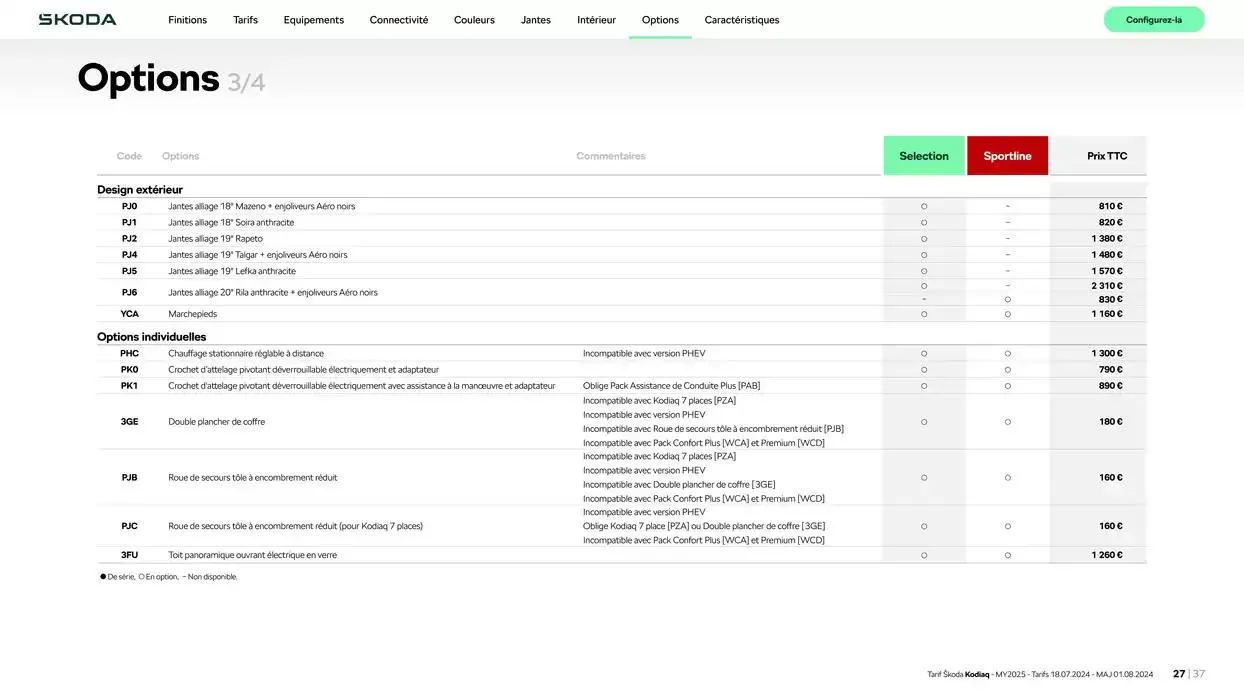Go to the Equipements section
Screen dimensions: 1244x700
point(313,20)
